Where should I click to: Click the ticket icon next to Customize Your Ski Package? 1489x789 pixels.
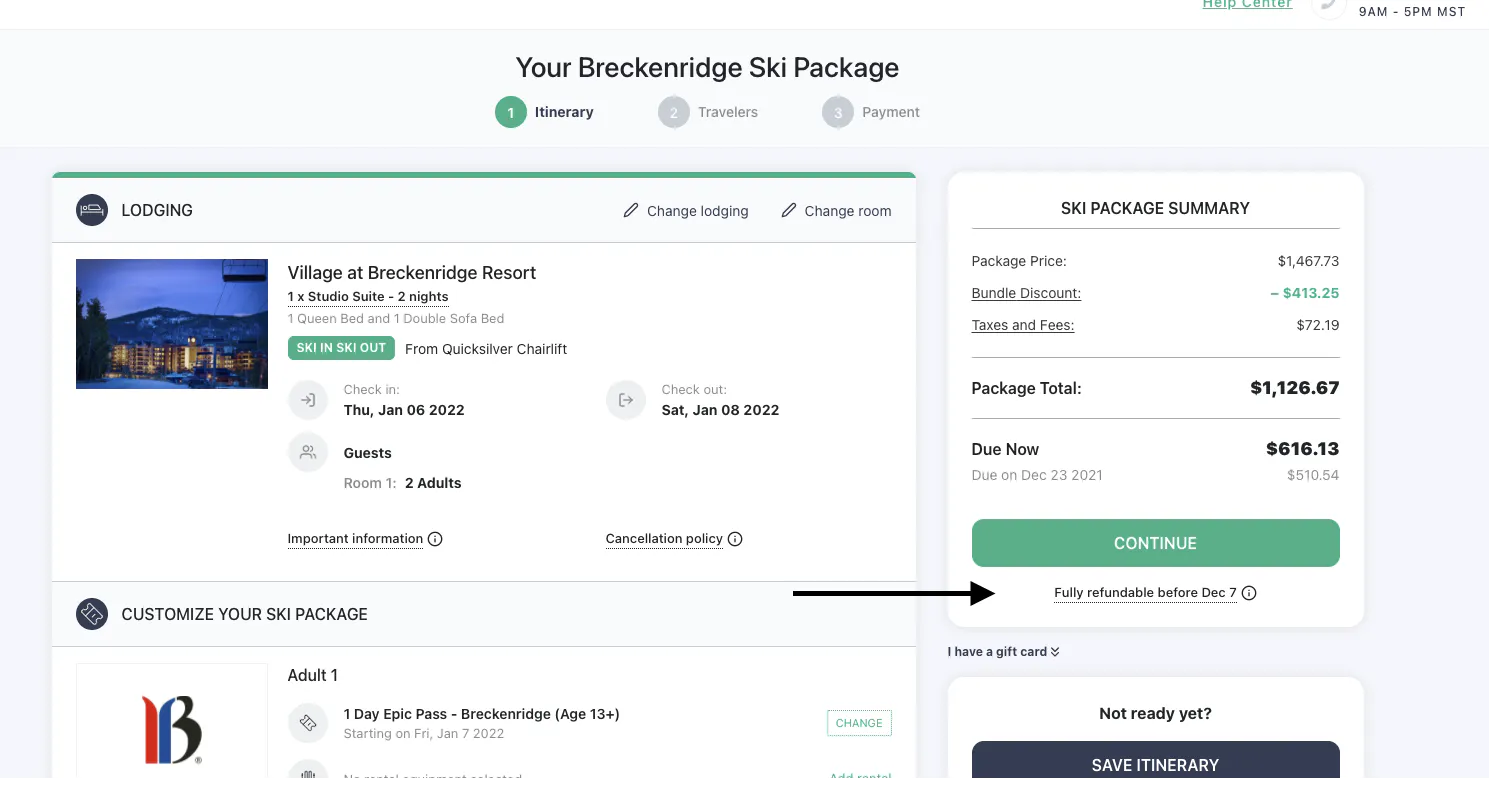92,614
